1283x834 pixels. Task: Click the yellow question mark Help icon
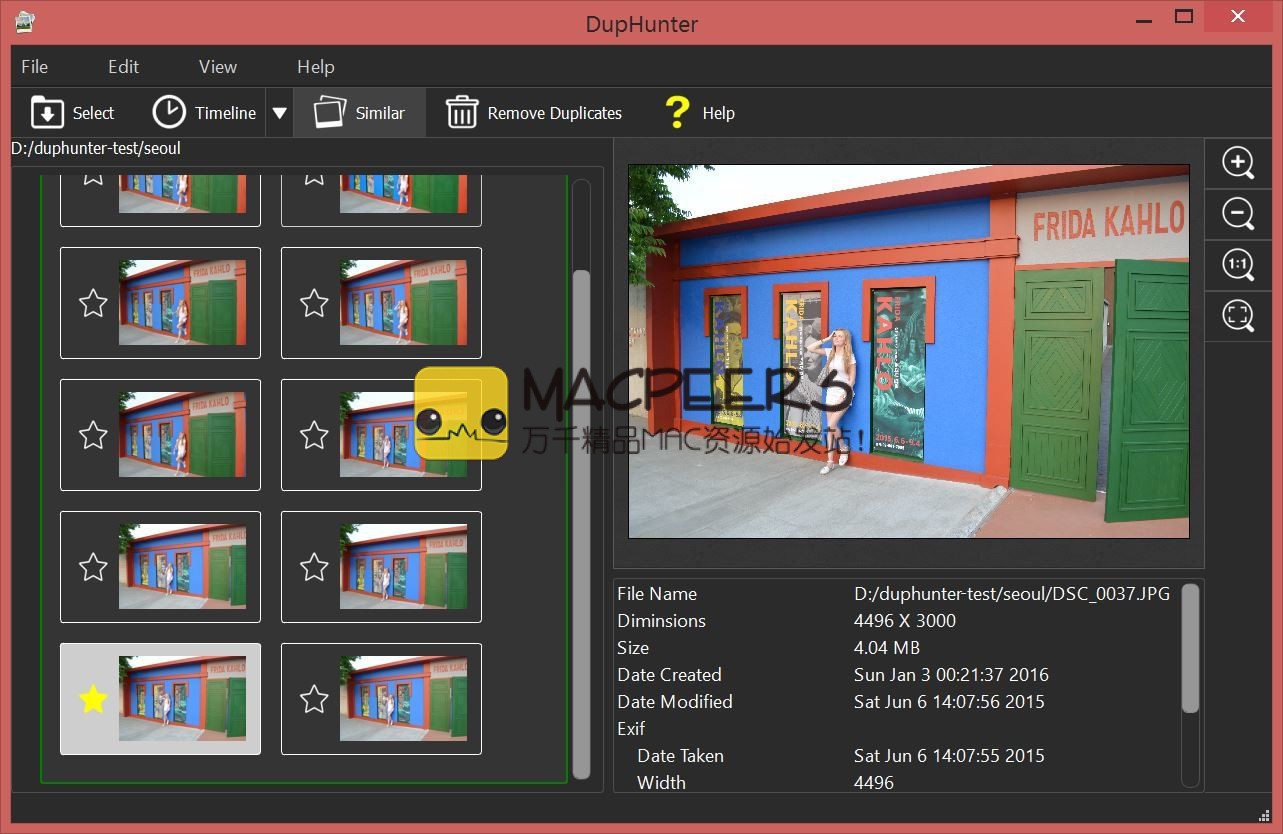(677, 113)
